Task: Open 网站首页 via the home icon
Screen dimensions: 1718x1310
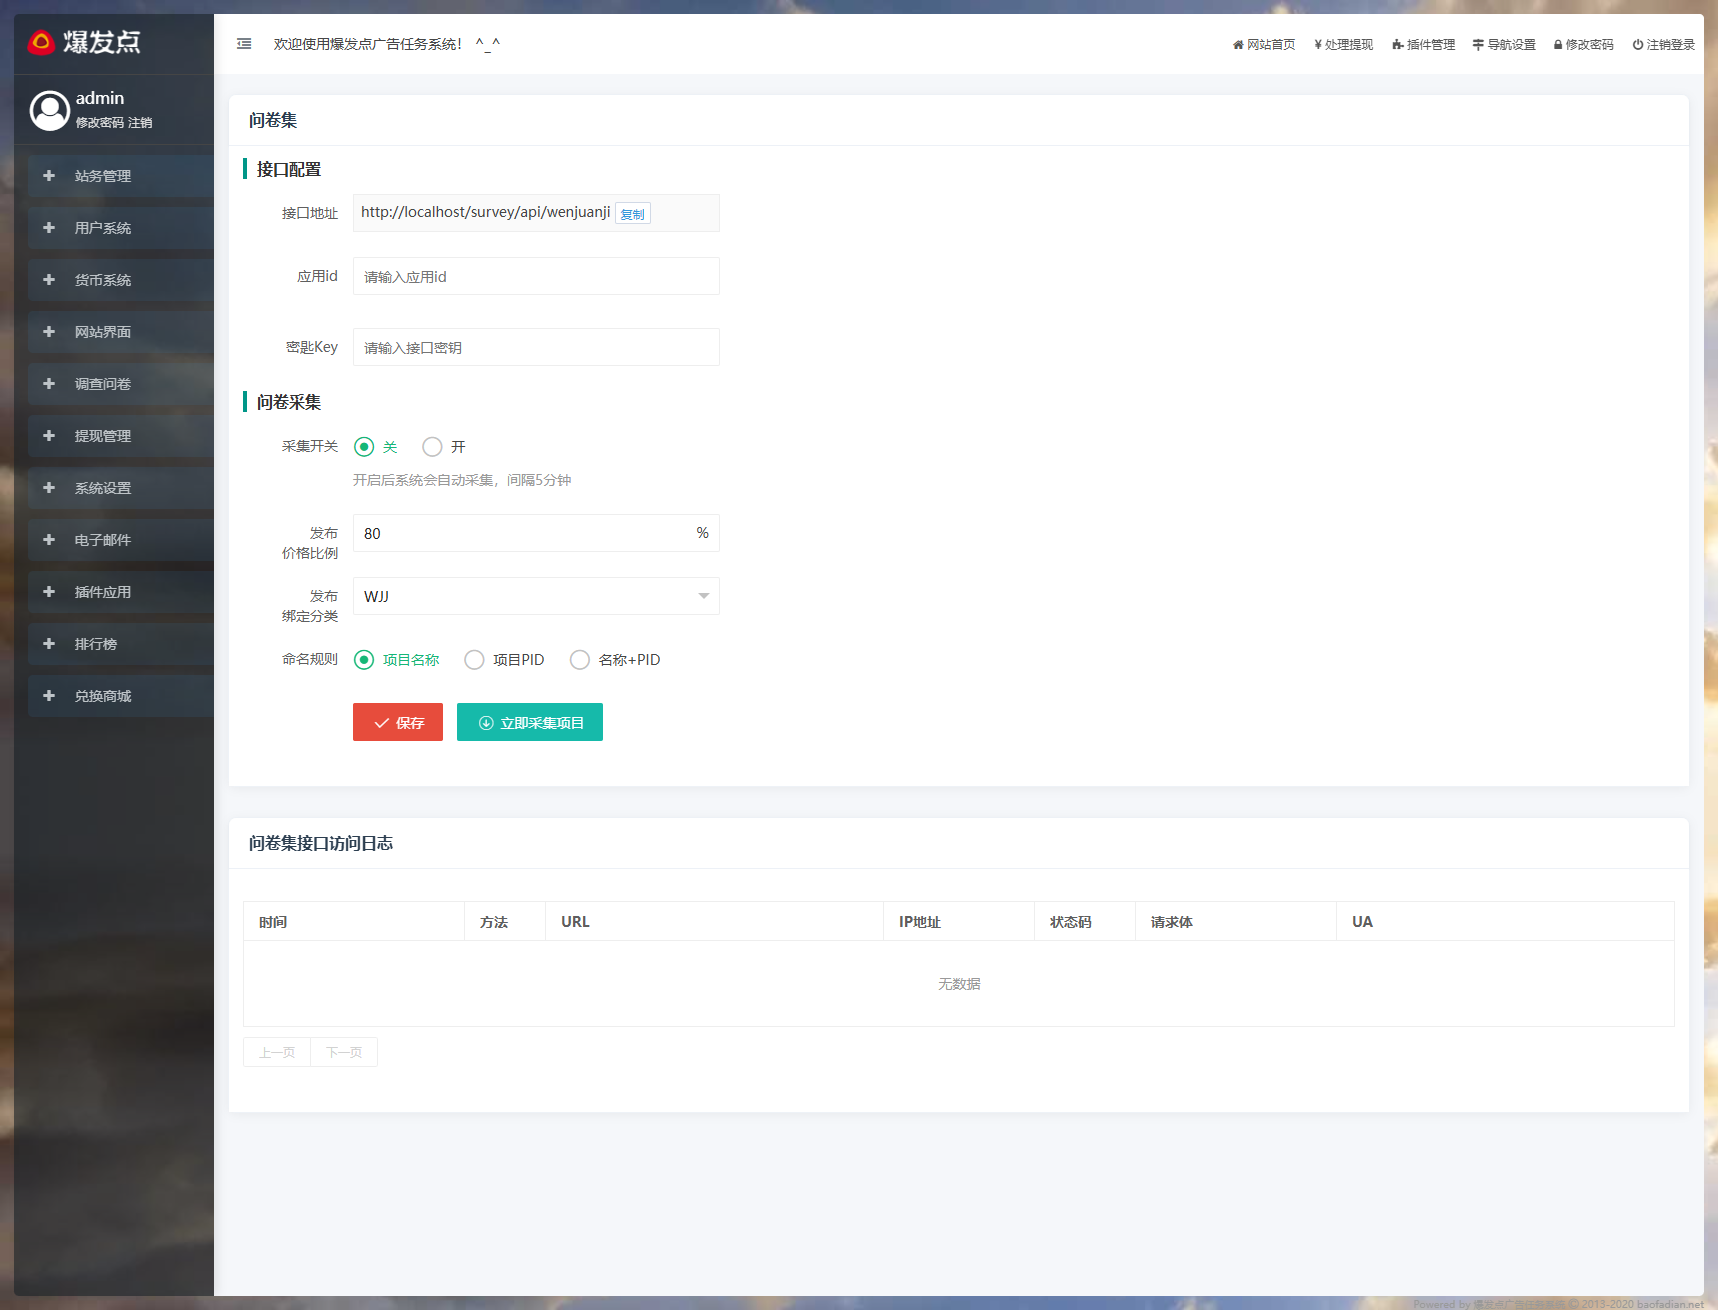Action: [x=1238, y=45]
